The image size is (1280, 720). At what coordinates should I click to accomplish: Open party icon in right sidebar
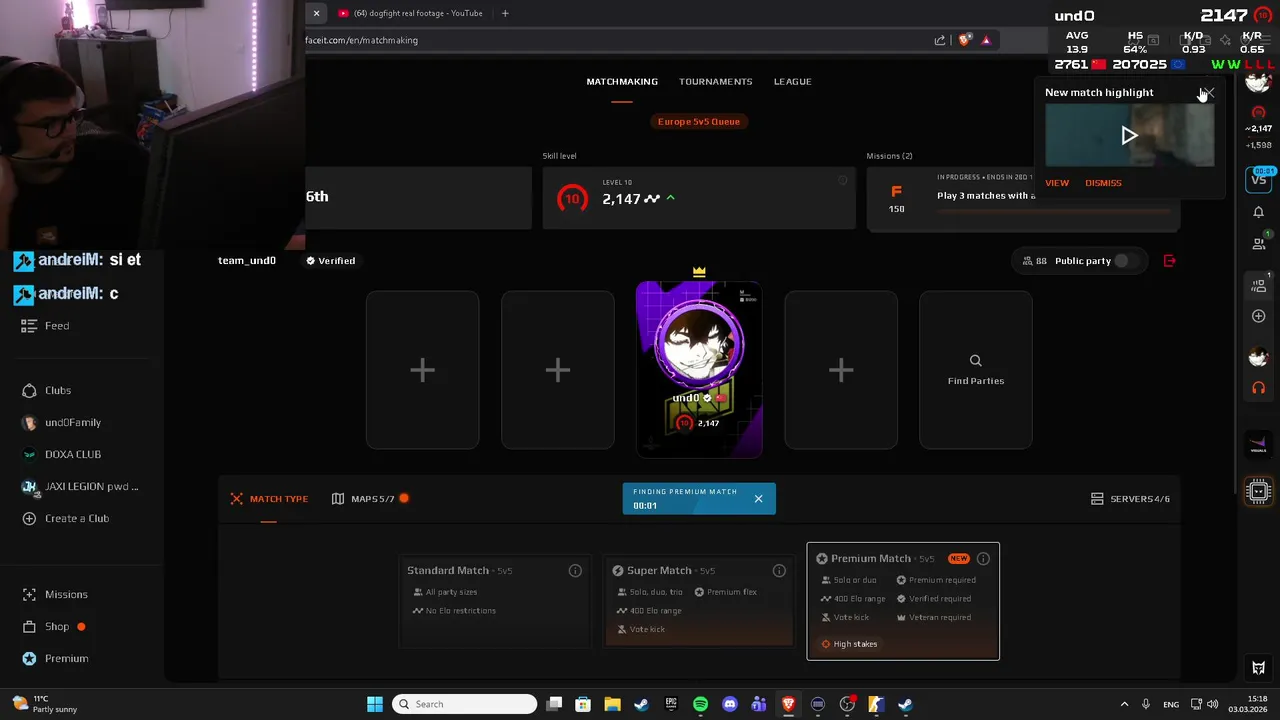click(x=1258, y=285)
